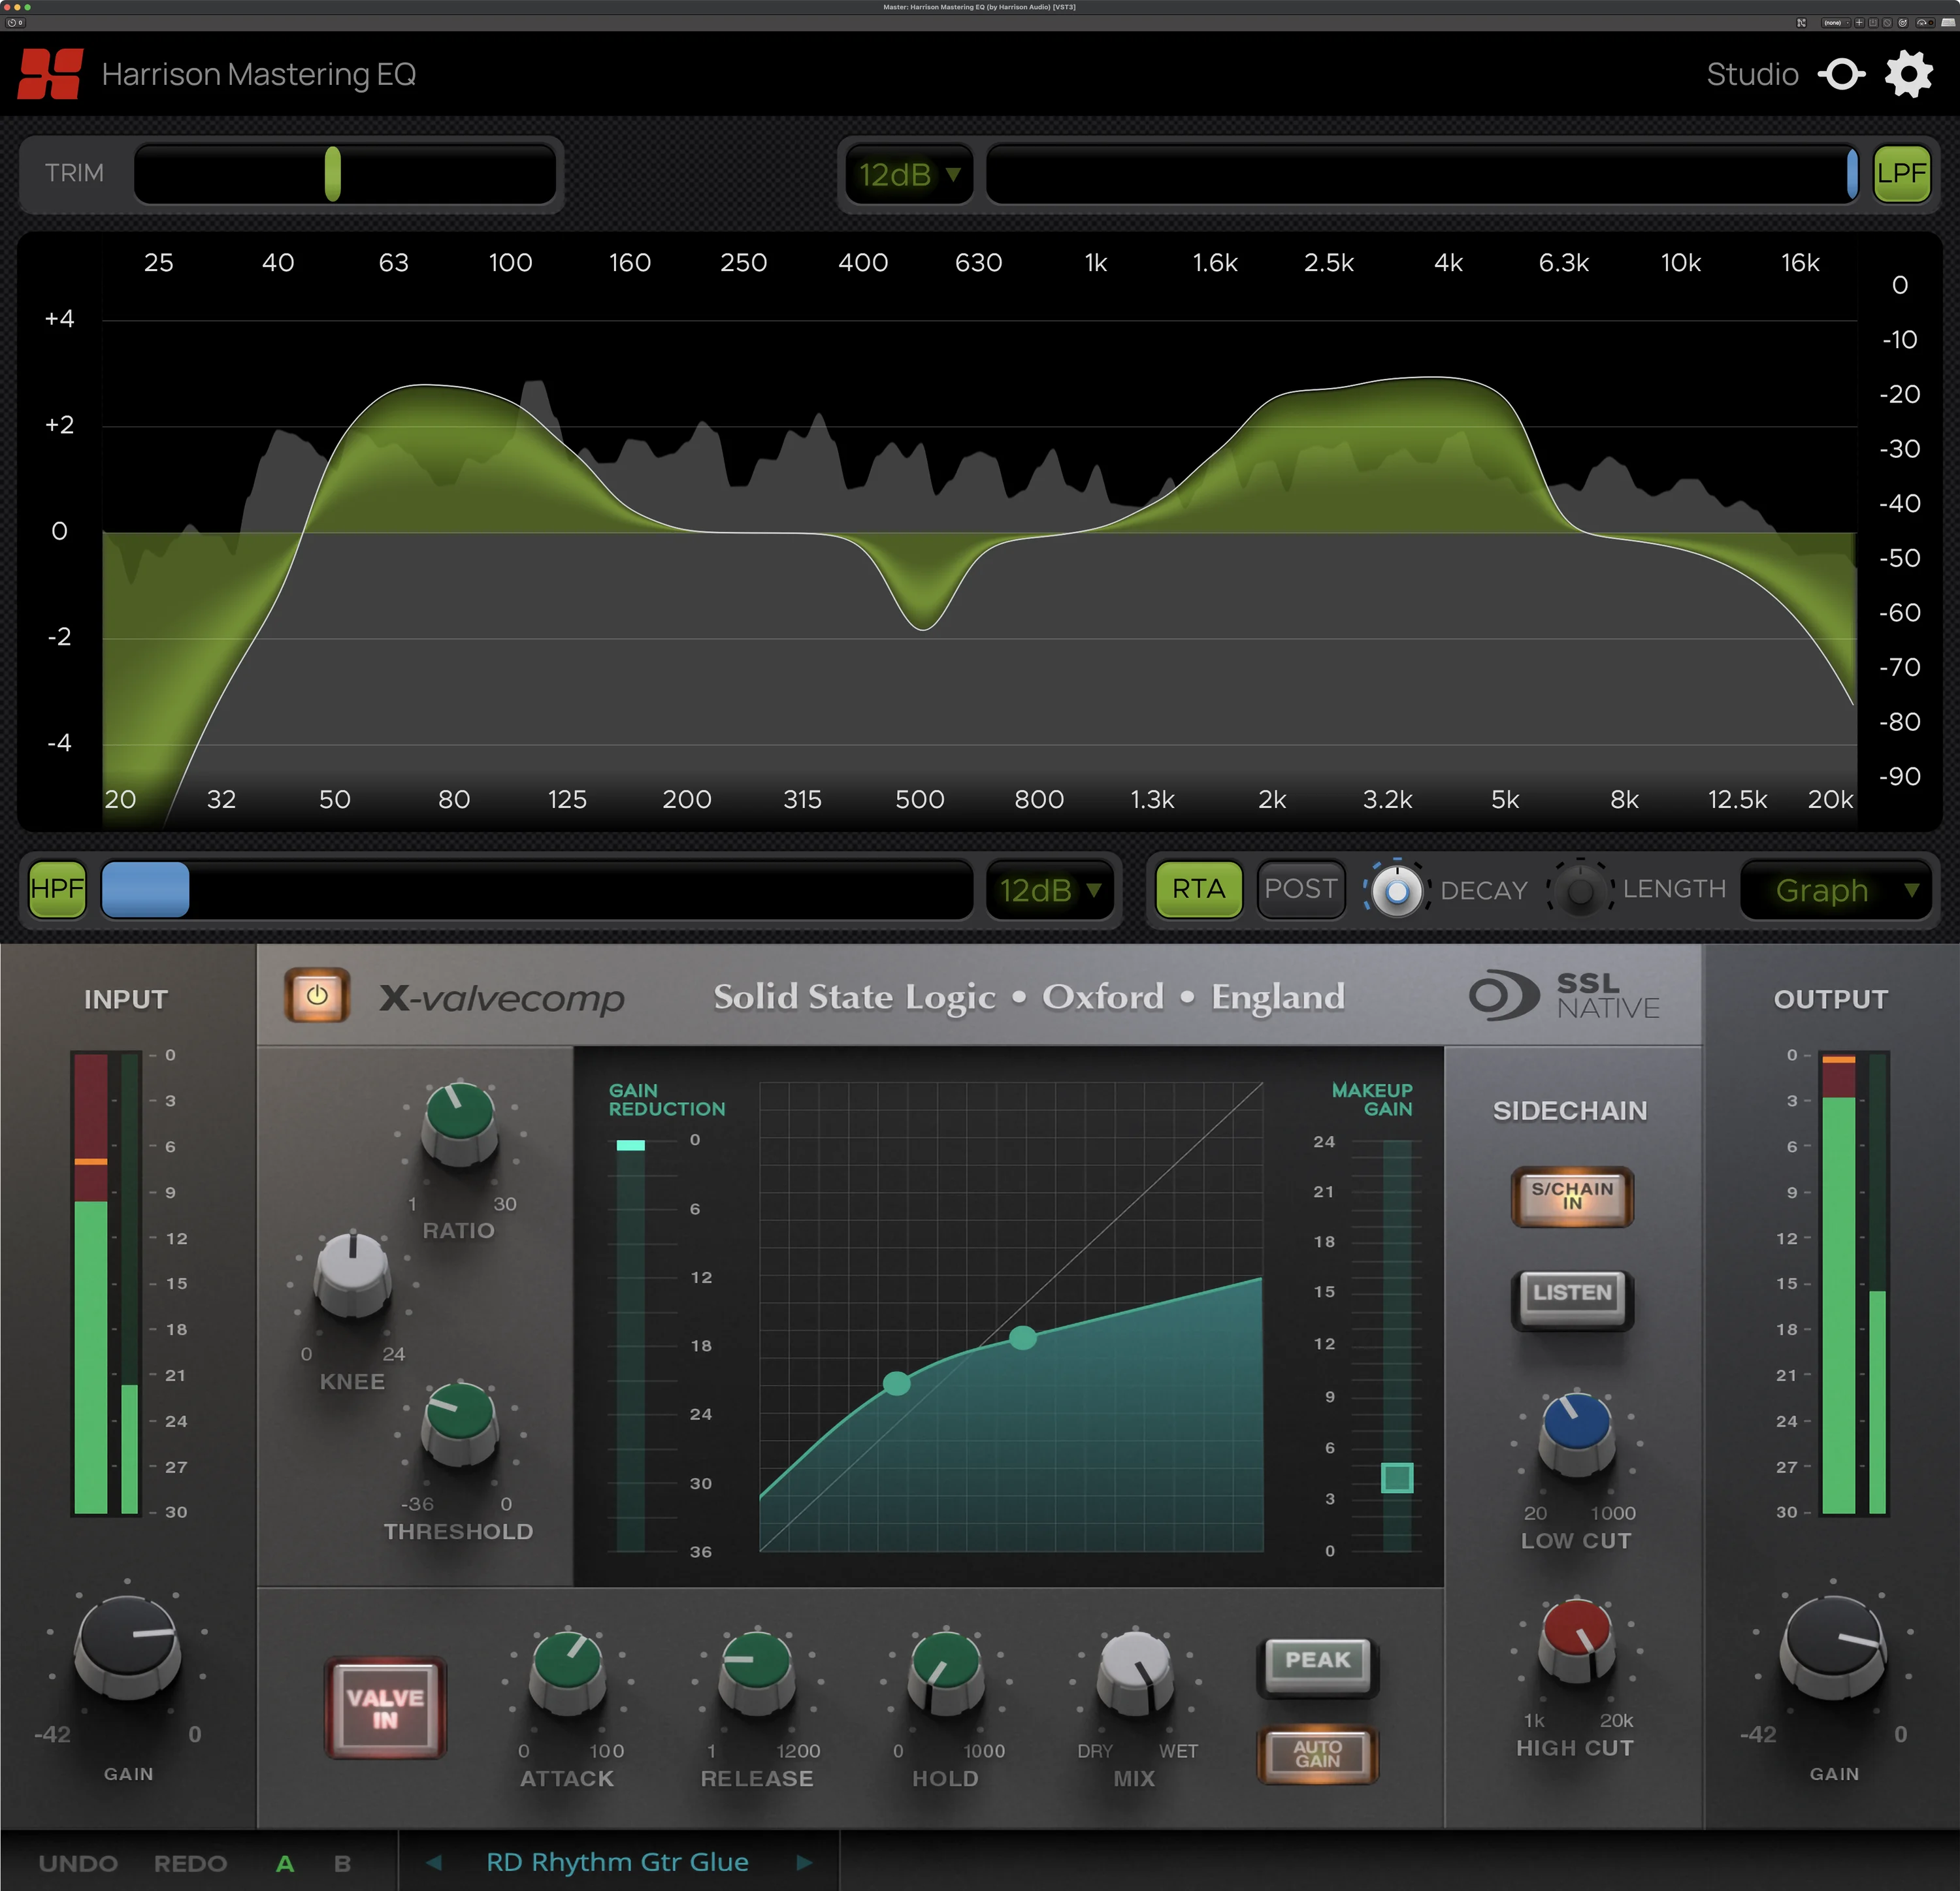The image size is (1960, 1891).
Task: Click the Studio label
Action: pos(1752,74)
